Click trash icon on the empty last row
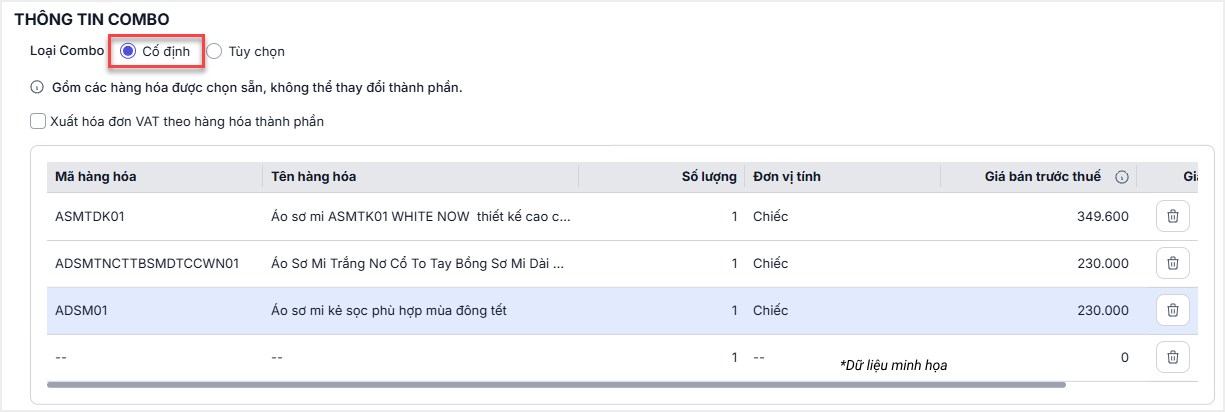 [x=1172, y=357]
